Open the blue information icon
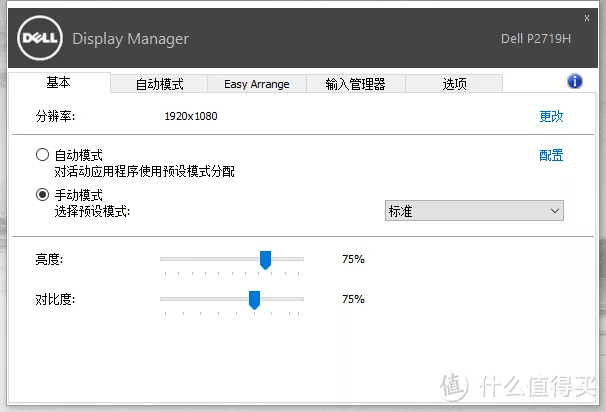 click(x=575, y=82)
